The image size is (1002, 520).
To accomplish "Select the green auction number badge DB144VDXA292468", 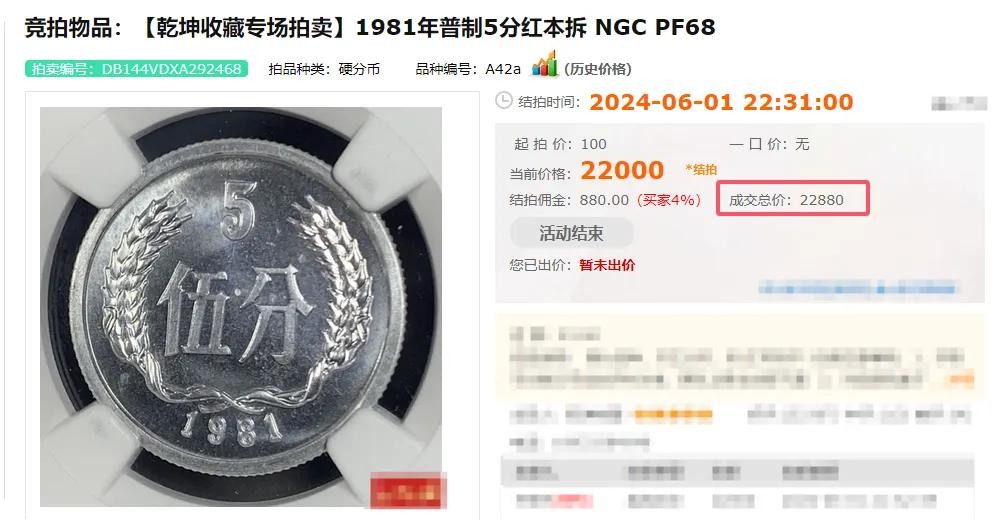I will (136, 69).
